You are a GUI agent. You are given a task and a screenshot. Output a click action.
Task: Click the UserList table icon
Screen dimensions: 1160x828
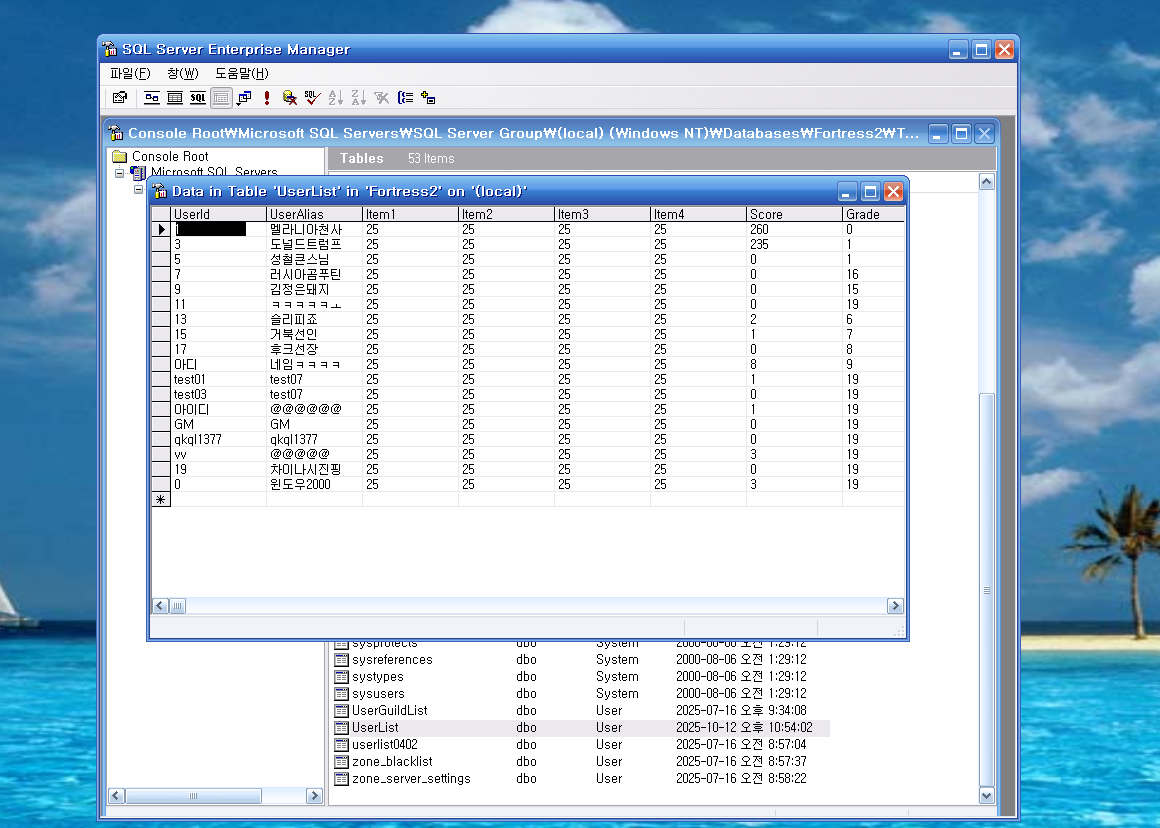point(341,727)
